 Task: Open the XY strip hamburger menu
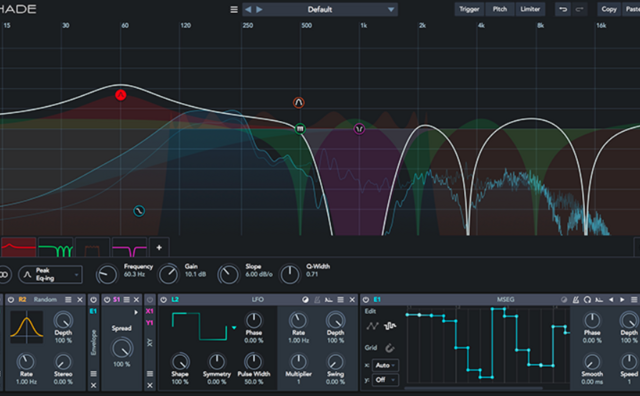click(150, 374)
